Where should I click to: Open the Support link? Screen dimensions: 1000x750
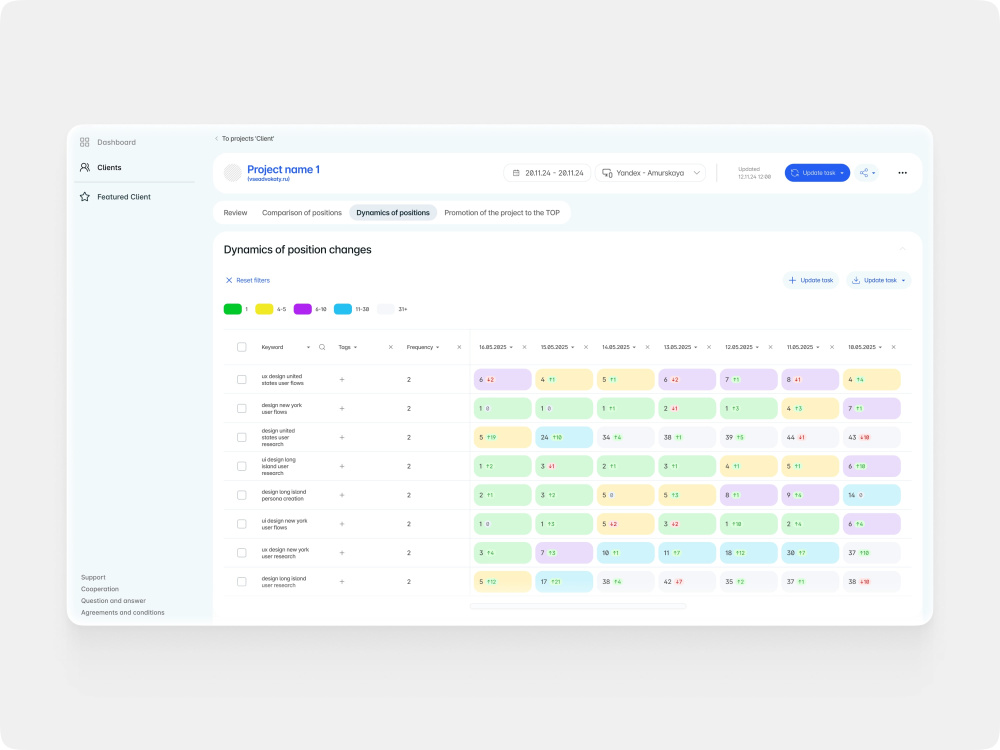pyautogui.click(x=93, y=577)
